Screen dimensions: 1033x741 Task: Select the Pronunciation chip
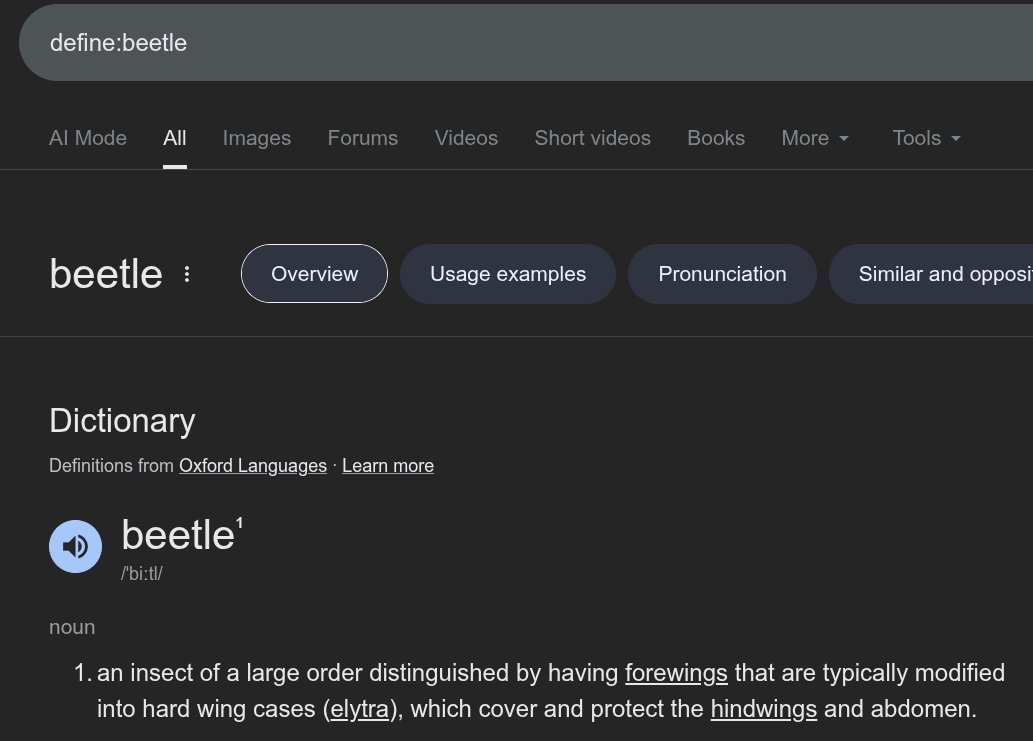click(722, 273)
